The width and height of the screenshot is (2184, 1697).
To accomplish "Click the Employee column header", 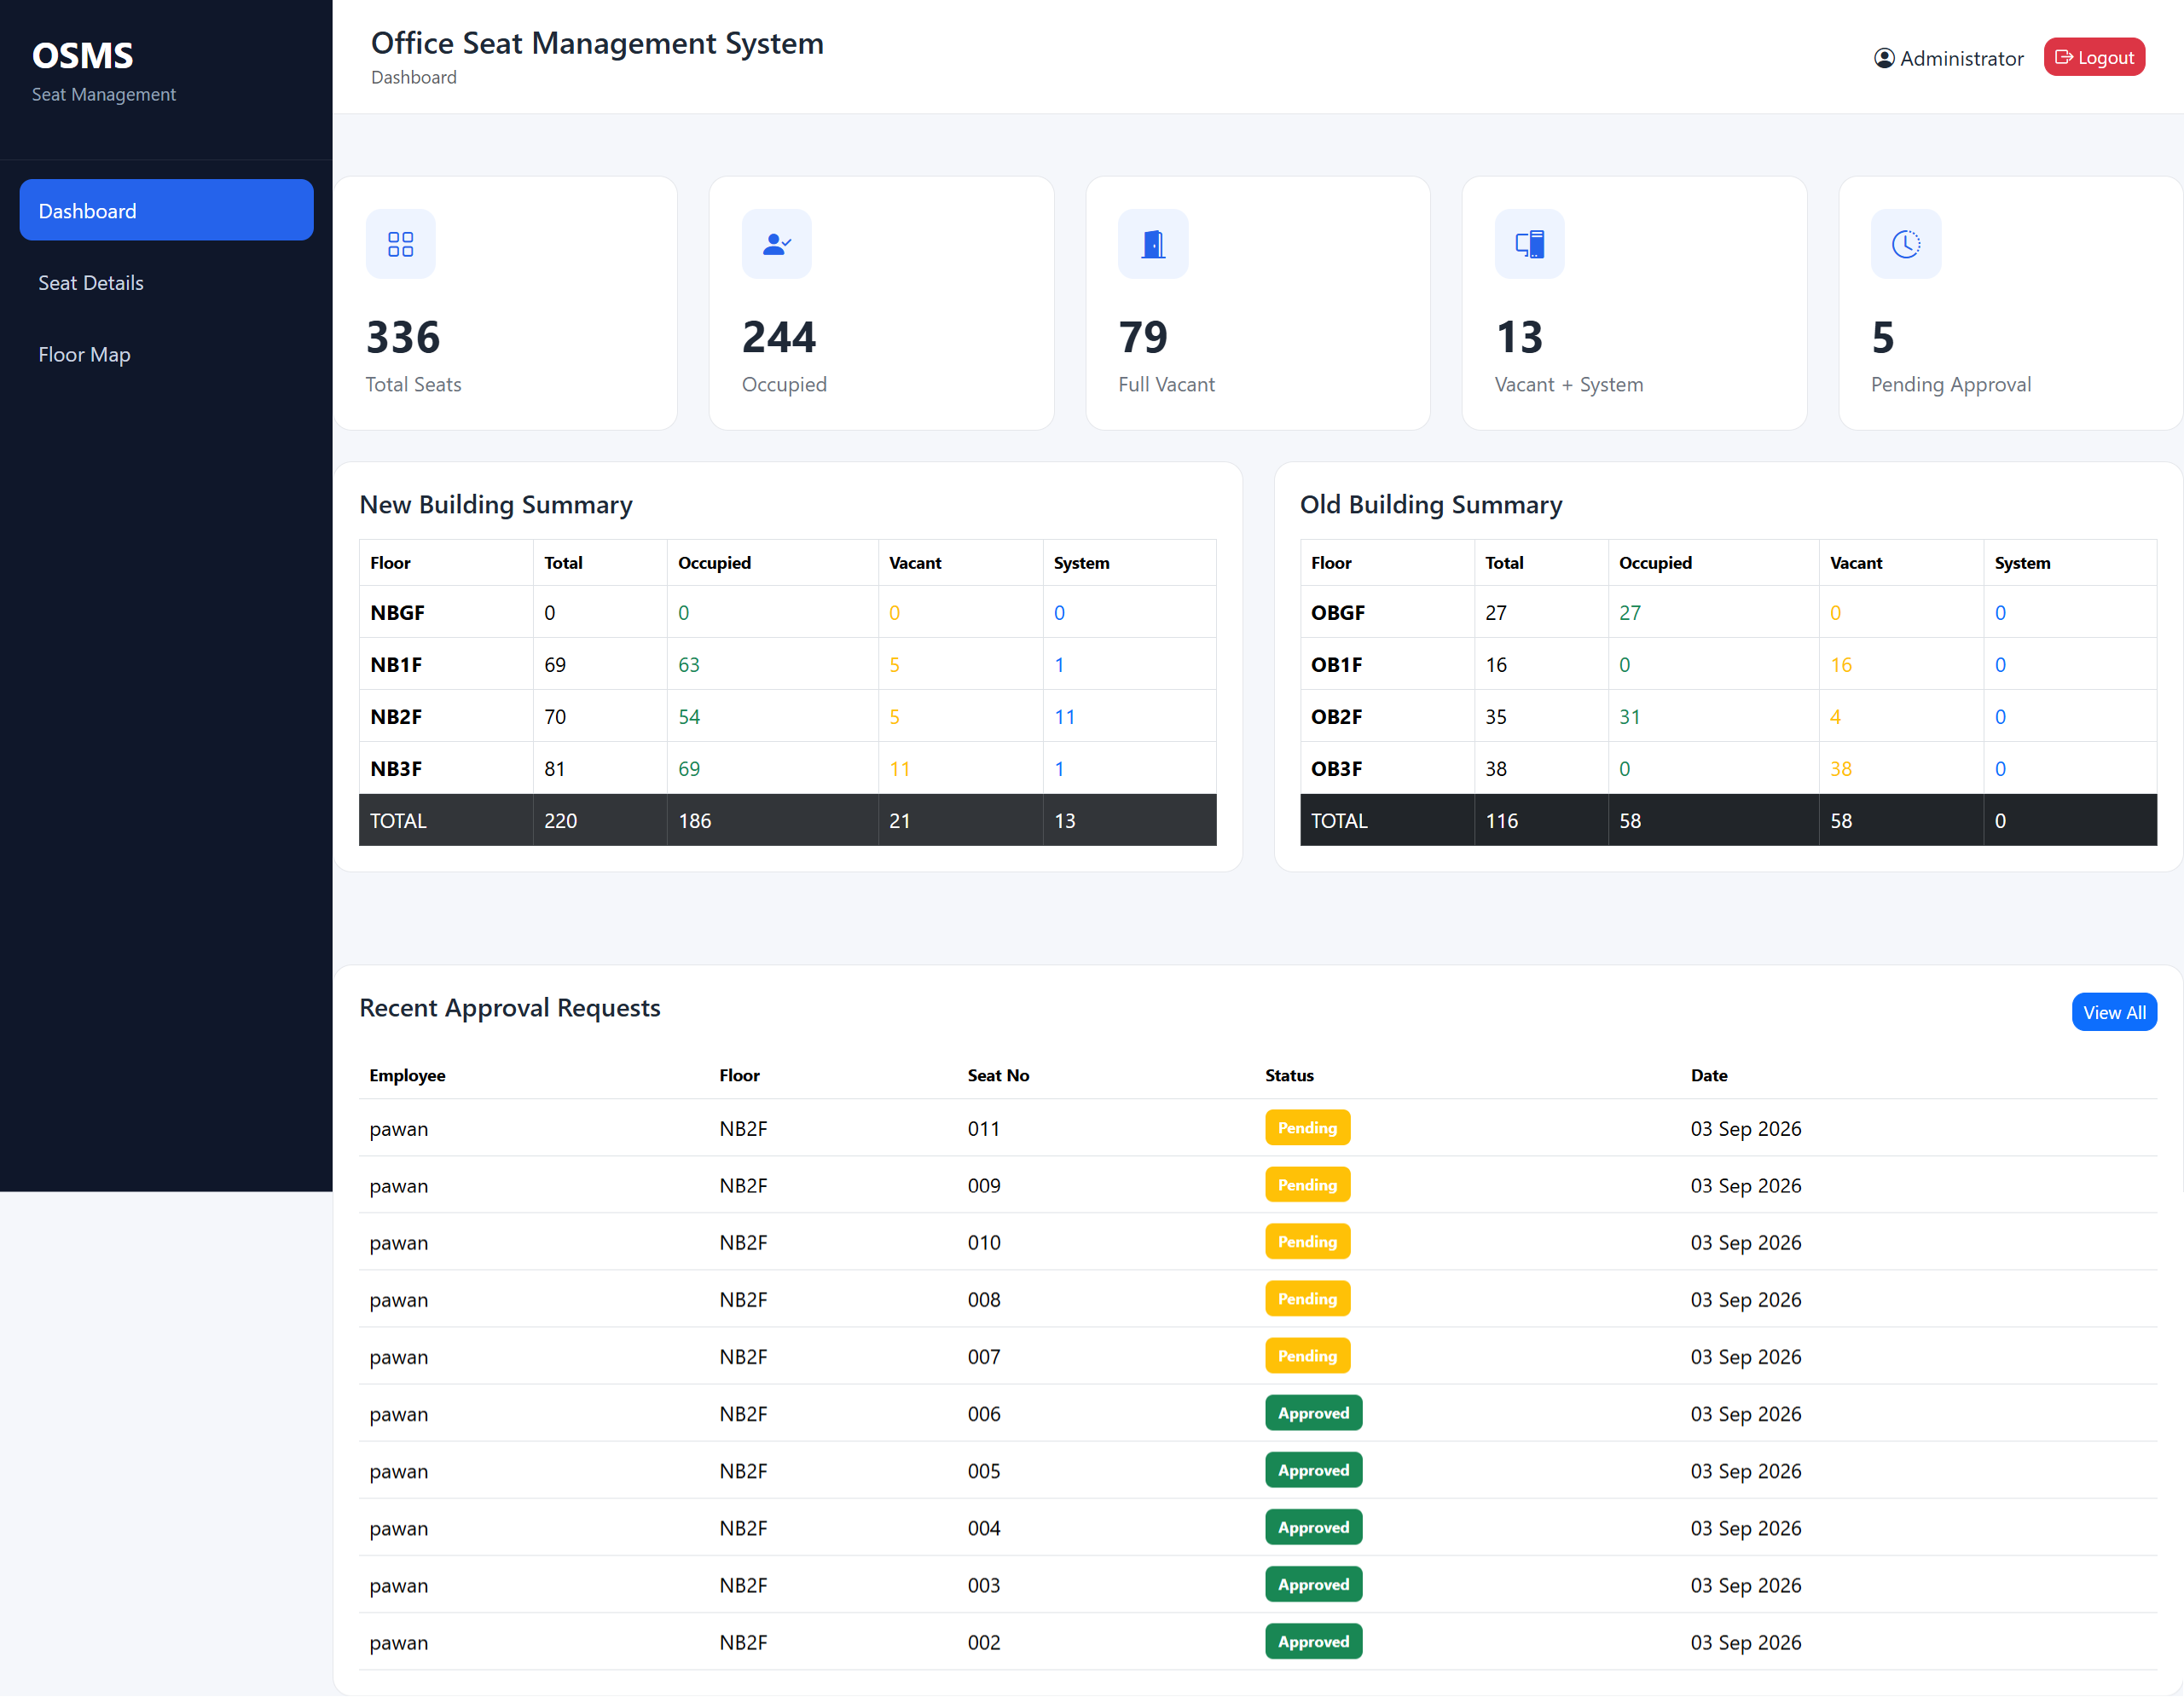I will click(407, 1075).
